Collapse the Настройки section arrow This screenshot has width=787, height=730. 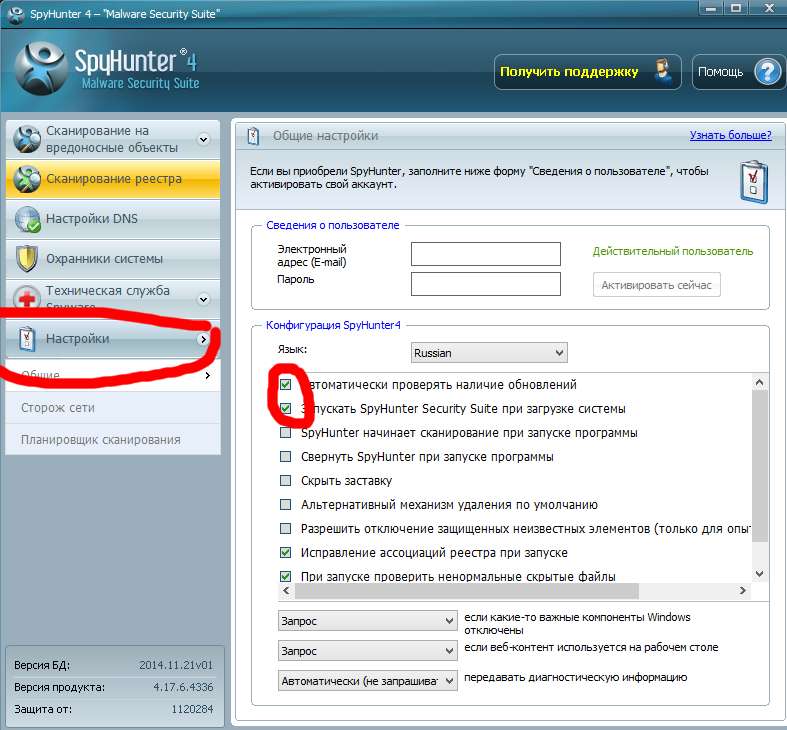click(203, 339)
